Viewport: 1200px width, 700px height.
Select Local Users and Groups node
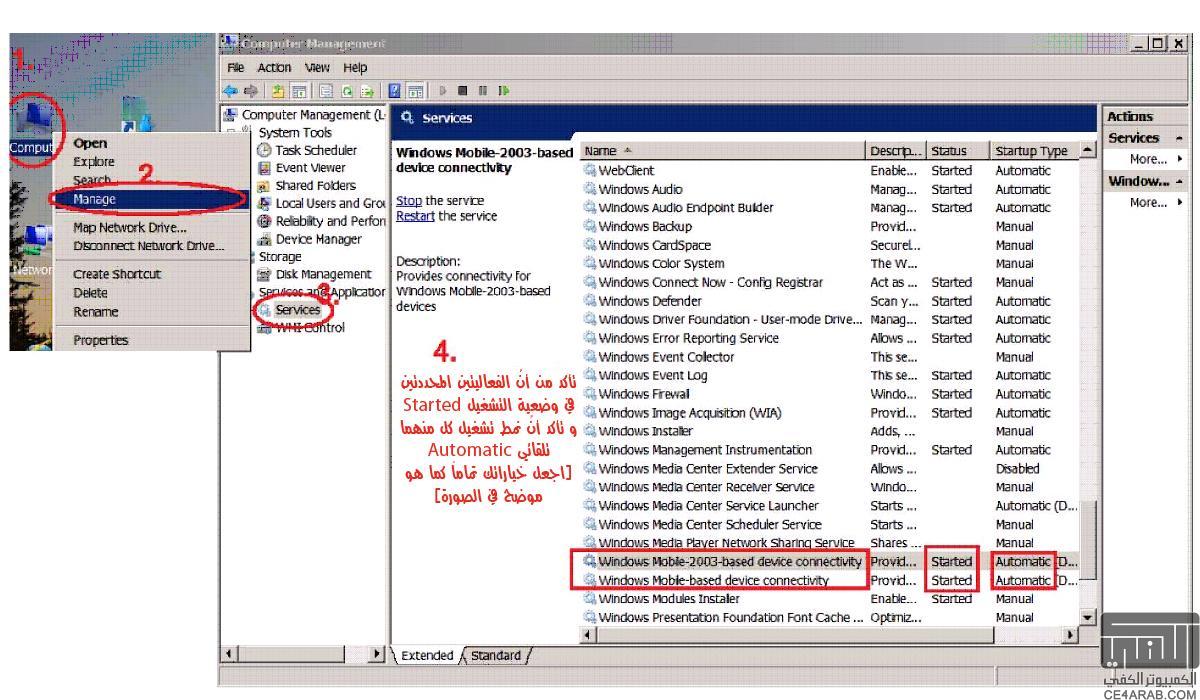[321, 203]
